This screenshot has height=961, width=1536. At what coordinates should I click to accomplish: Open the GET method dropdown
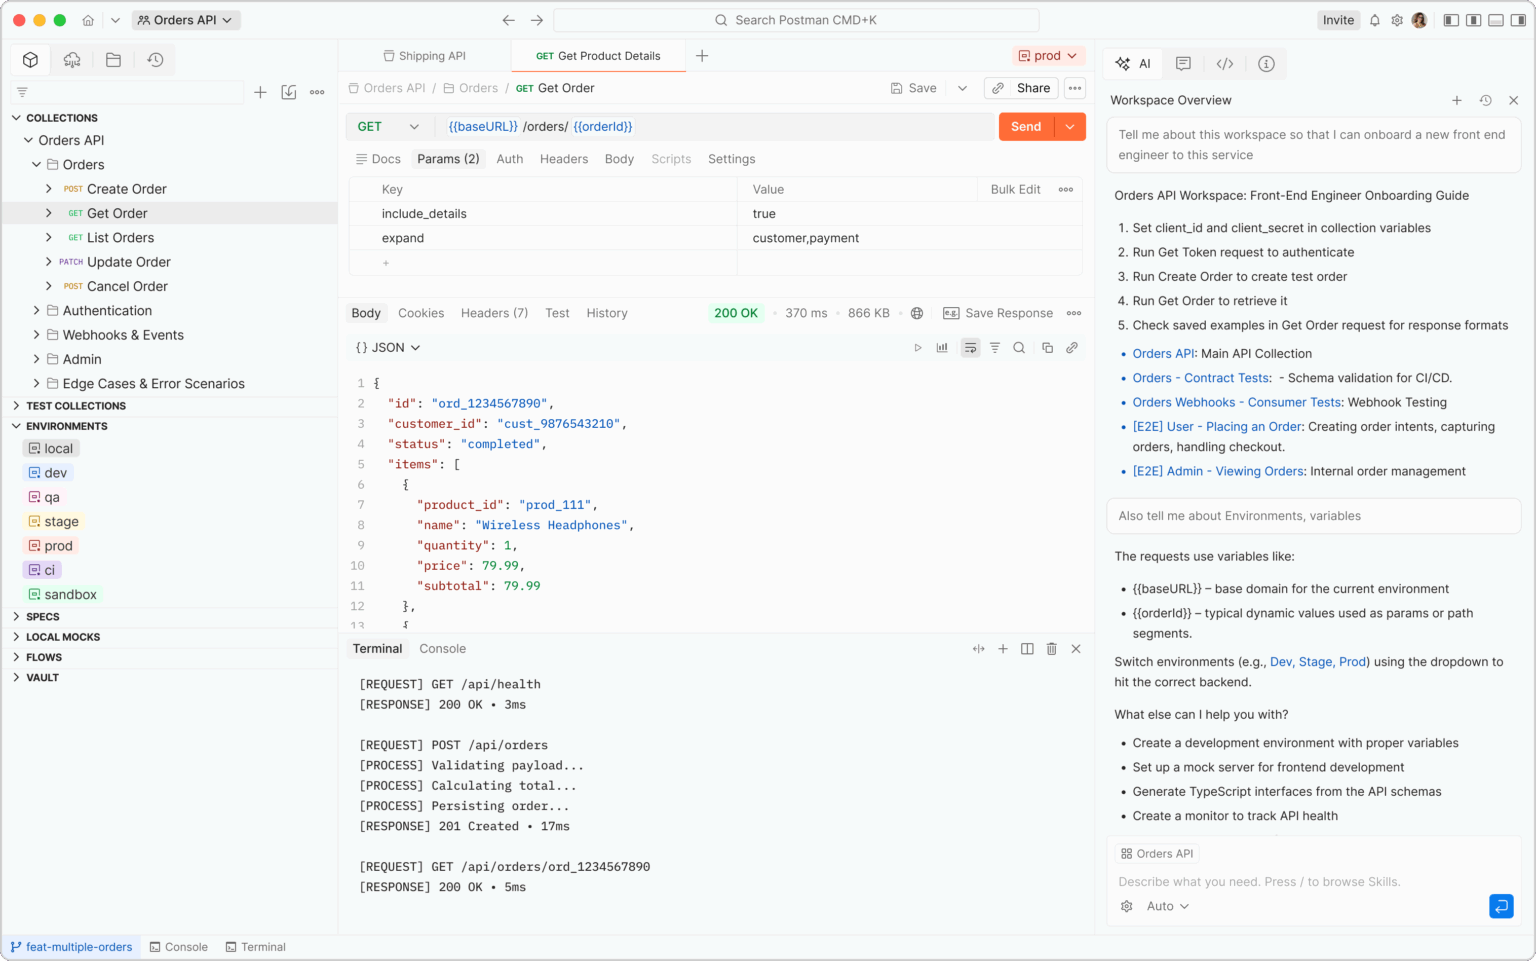[390, 127]
